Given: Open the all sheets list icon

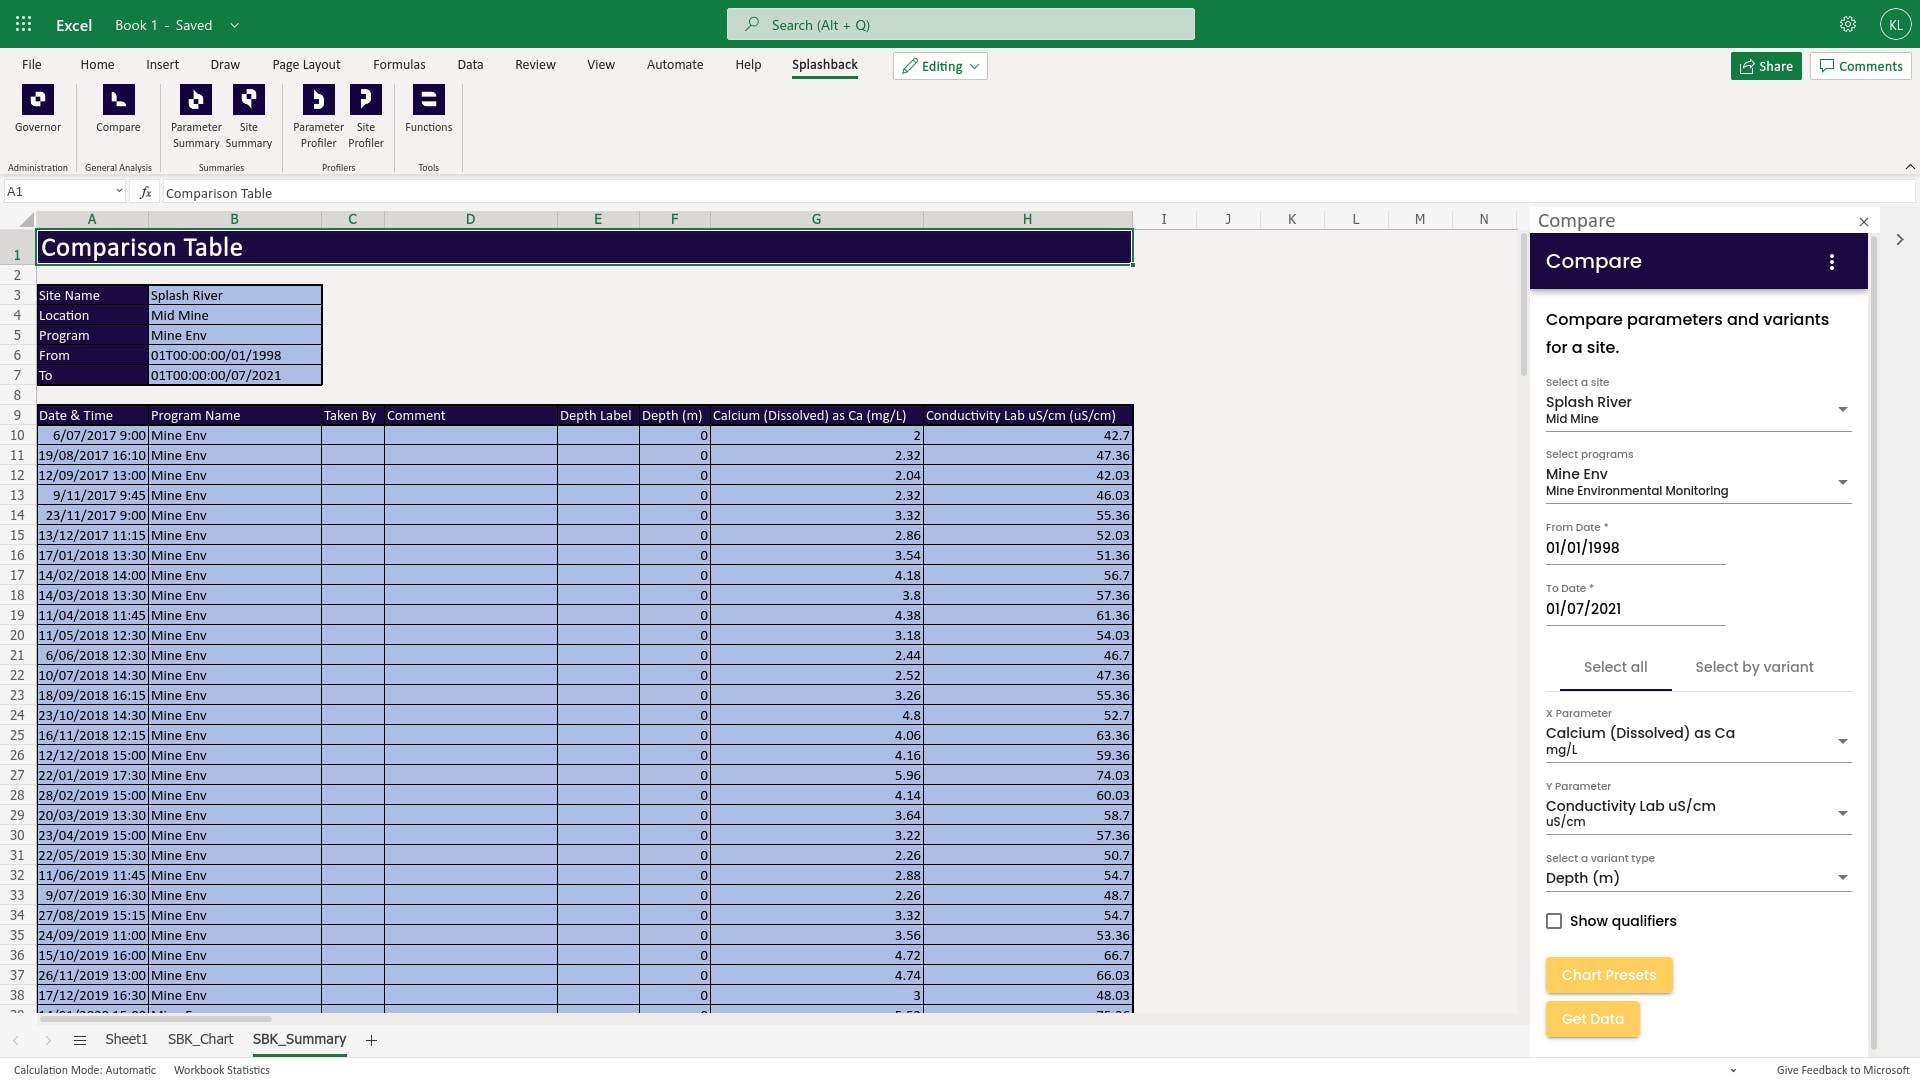Looking at the screenshot, I should (80, 1040).
